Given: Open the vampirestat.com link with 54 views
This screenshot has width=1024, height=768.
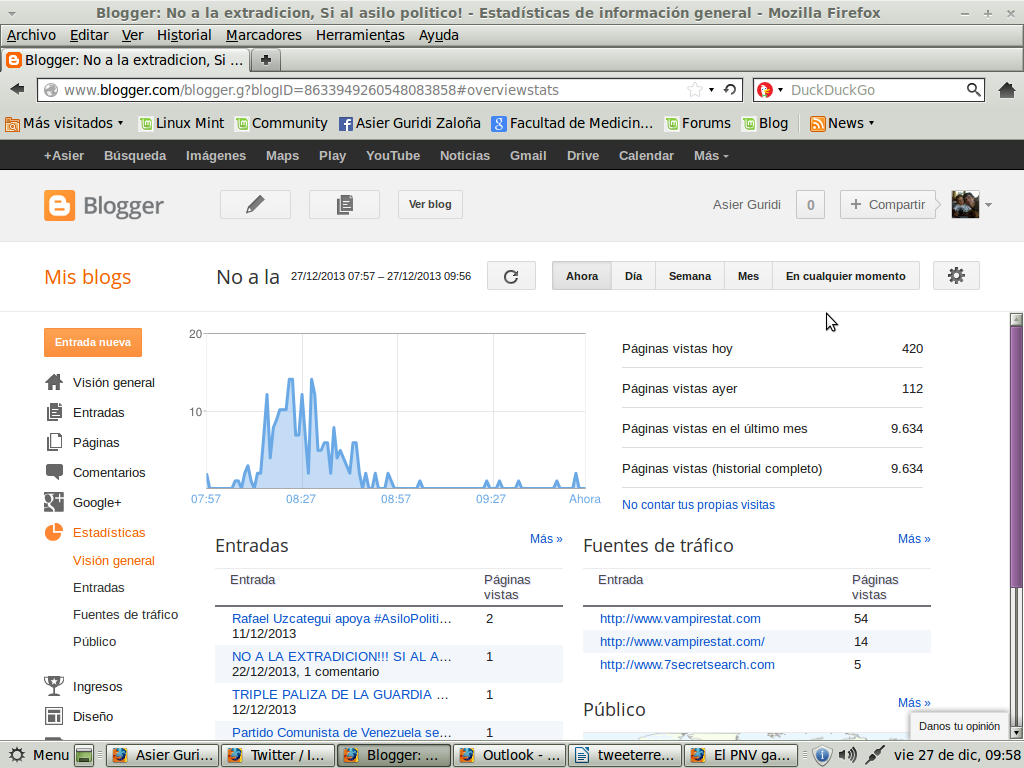Looking at the screenshot, I should [x=680, y=618].
